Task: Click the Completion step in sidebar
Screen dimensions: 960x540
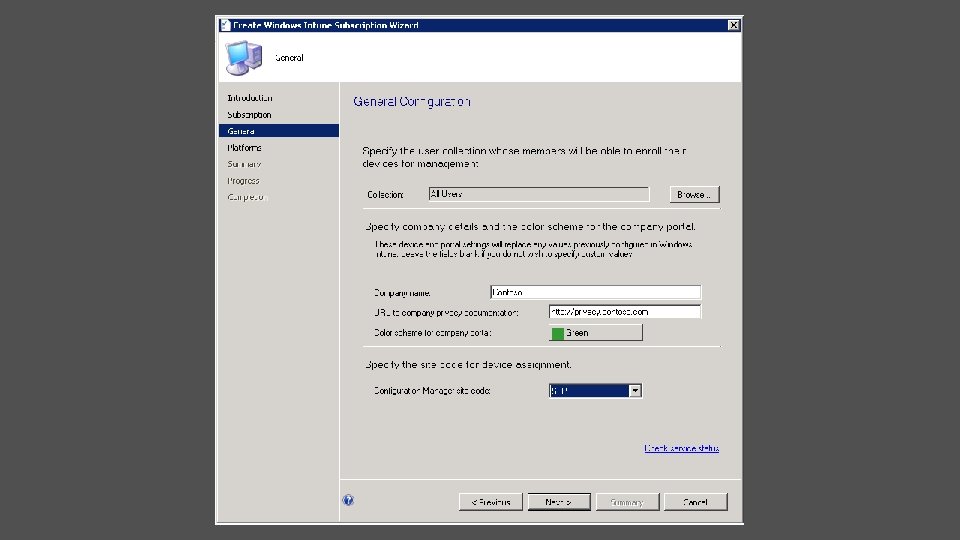Action: coord(247,197)
